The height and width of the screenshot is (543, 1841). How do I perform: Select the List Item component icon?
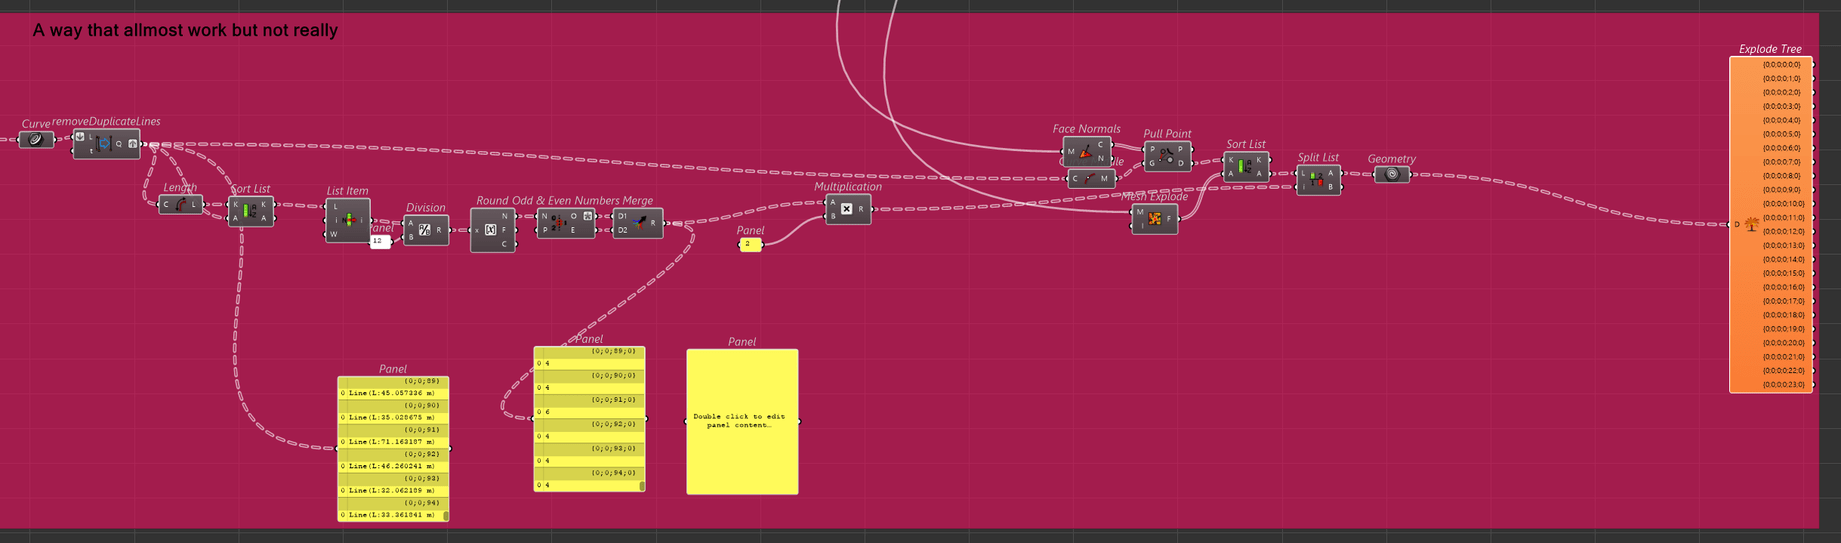click(348, 220)
